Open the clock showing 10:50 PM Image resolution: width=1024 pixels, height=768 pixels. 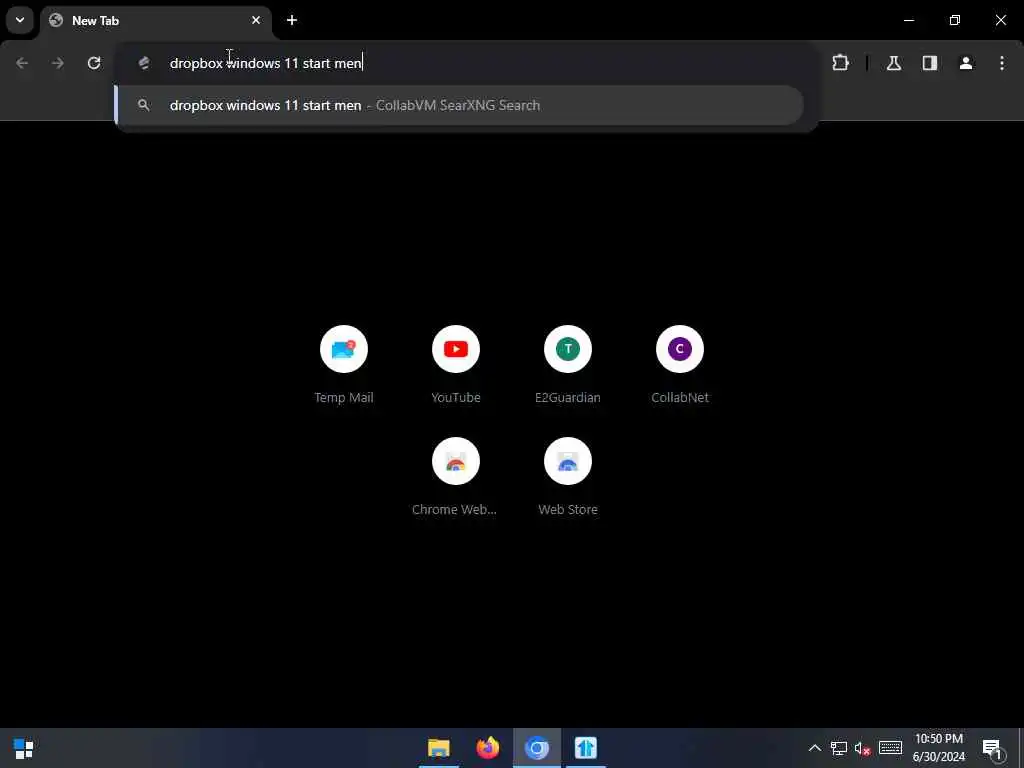938,748
